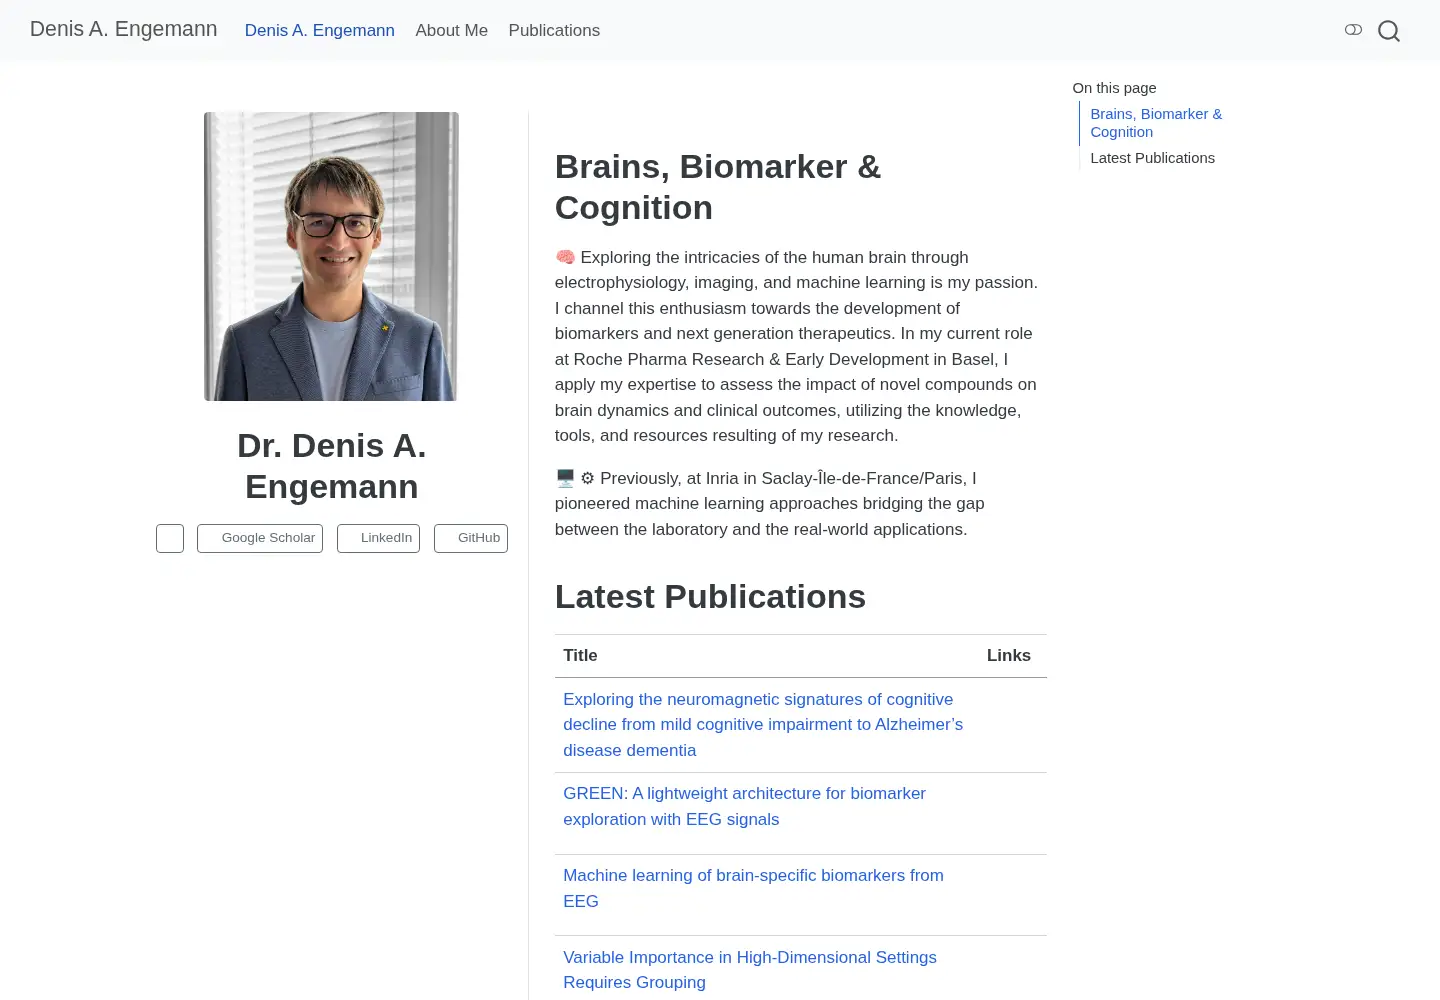
Task: Select the active Denis A. Engemann nav link
Action: coord(320,30)
